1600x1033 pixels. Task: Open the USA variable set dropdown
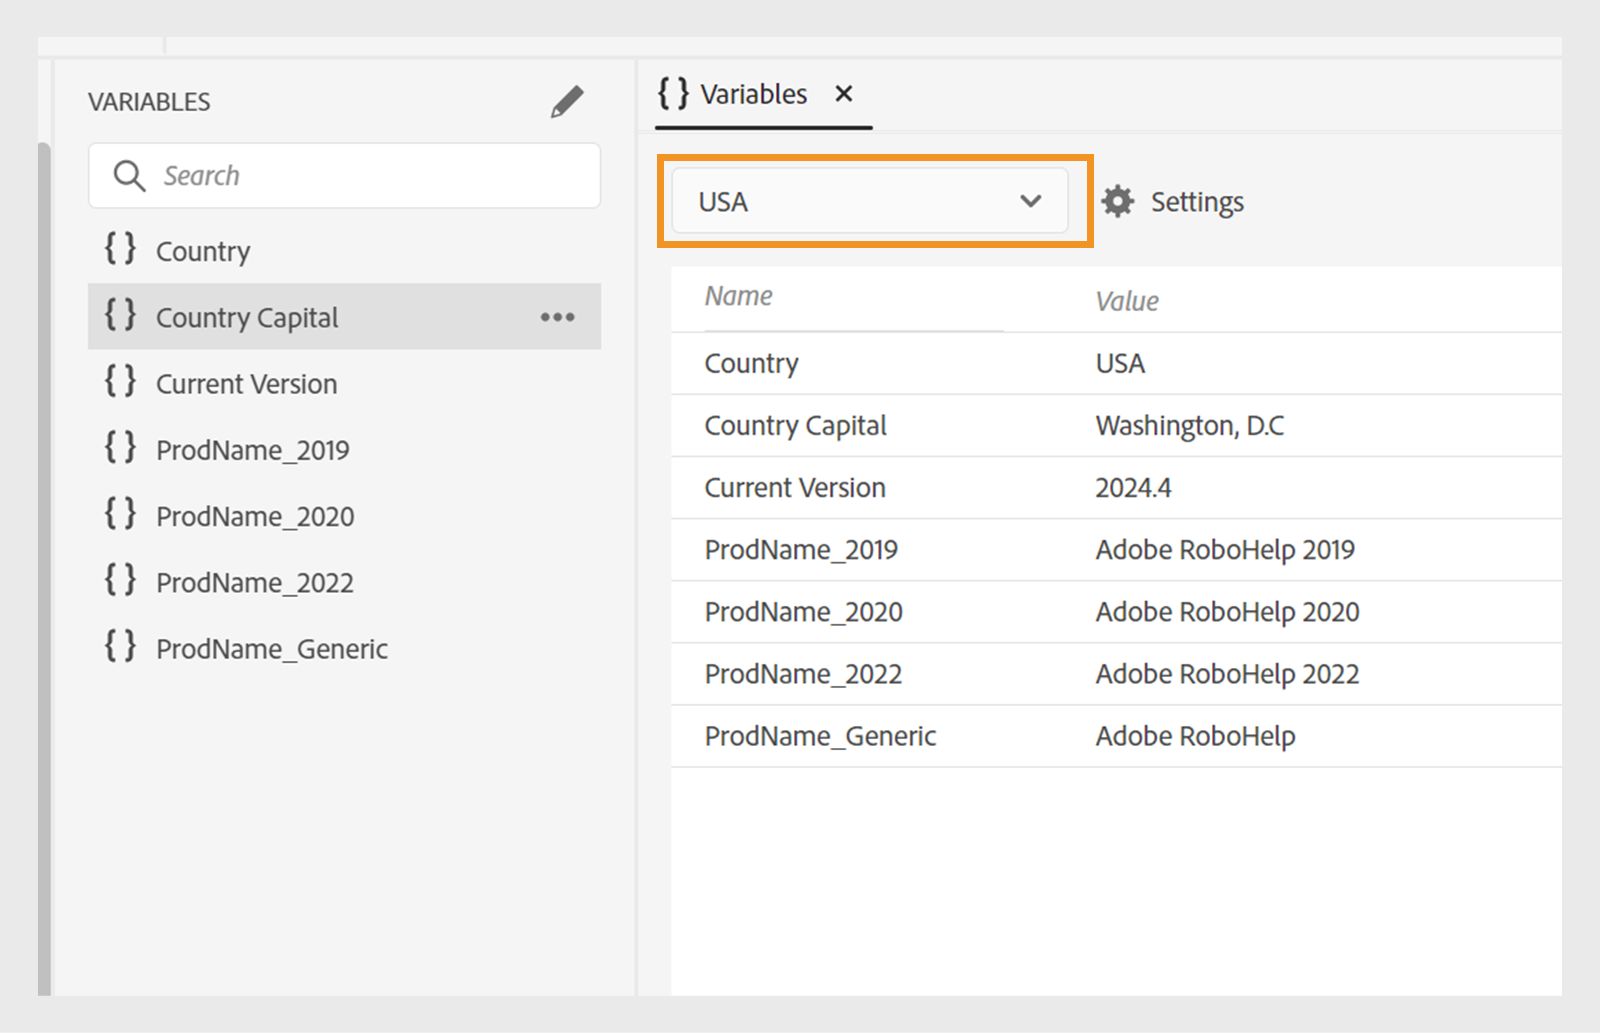click(x=870, y=201)
